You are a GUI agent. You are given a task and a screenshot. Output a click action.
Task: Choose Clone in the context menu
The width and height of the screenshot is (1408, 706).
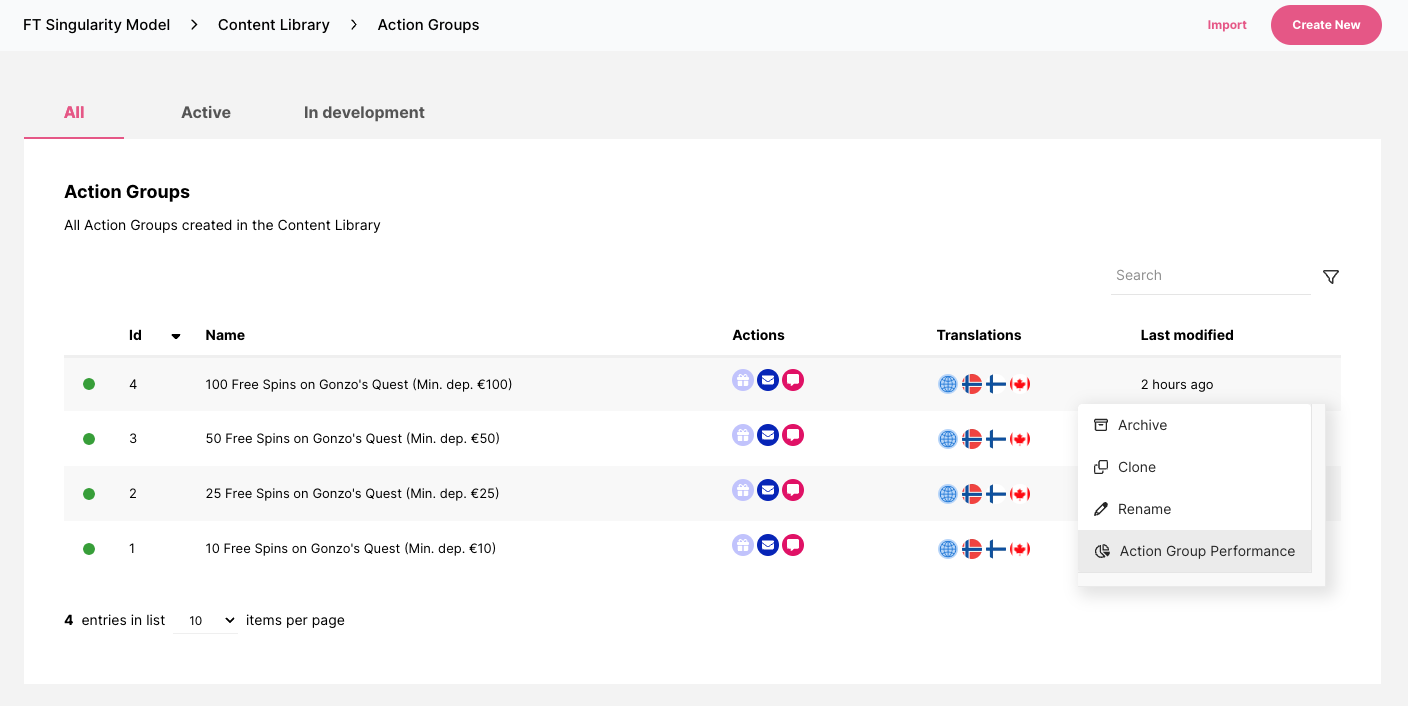(x=1136, y=467)
